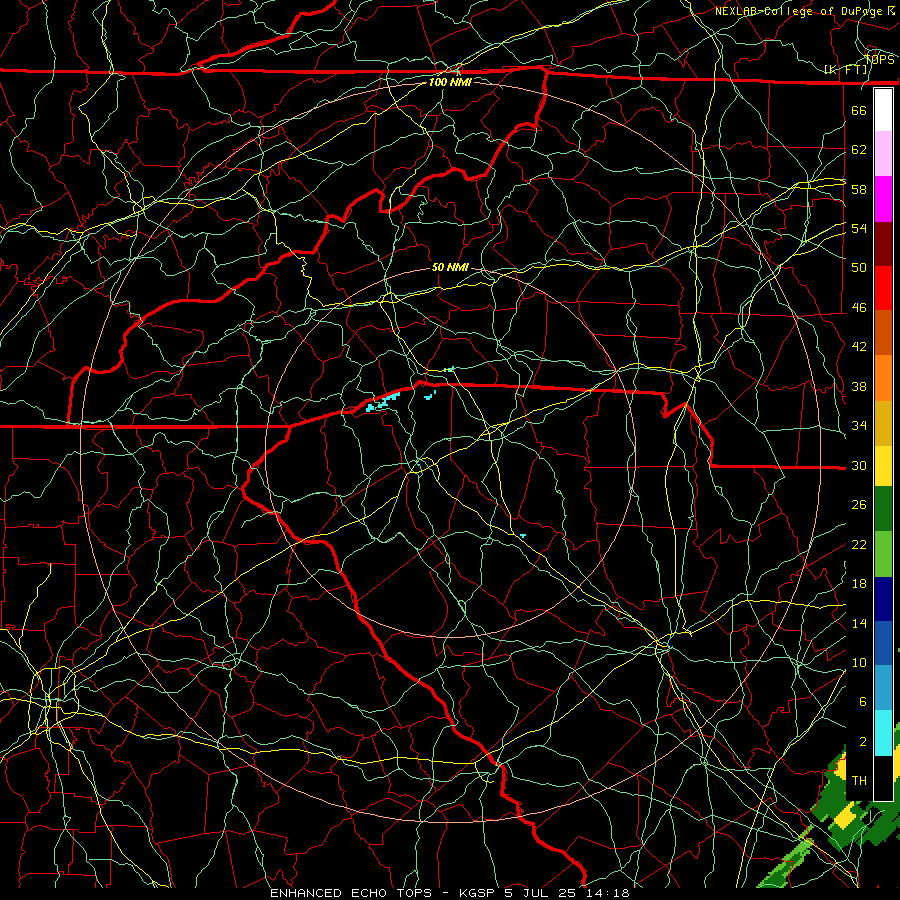Click the 'ENHANCED ECHO TOPS' title text
This screenshot has height=900, width=900.
[351, 893]
